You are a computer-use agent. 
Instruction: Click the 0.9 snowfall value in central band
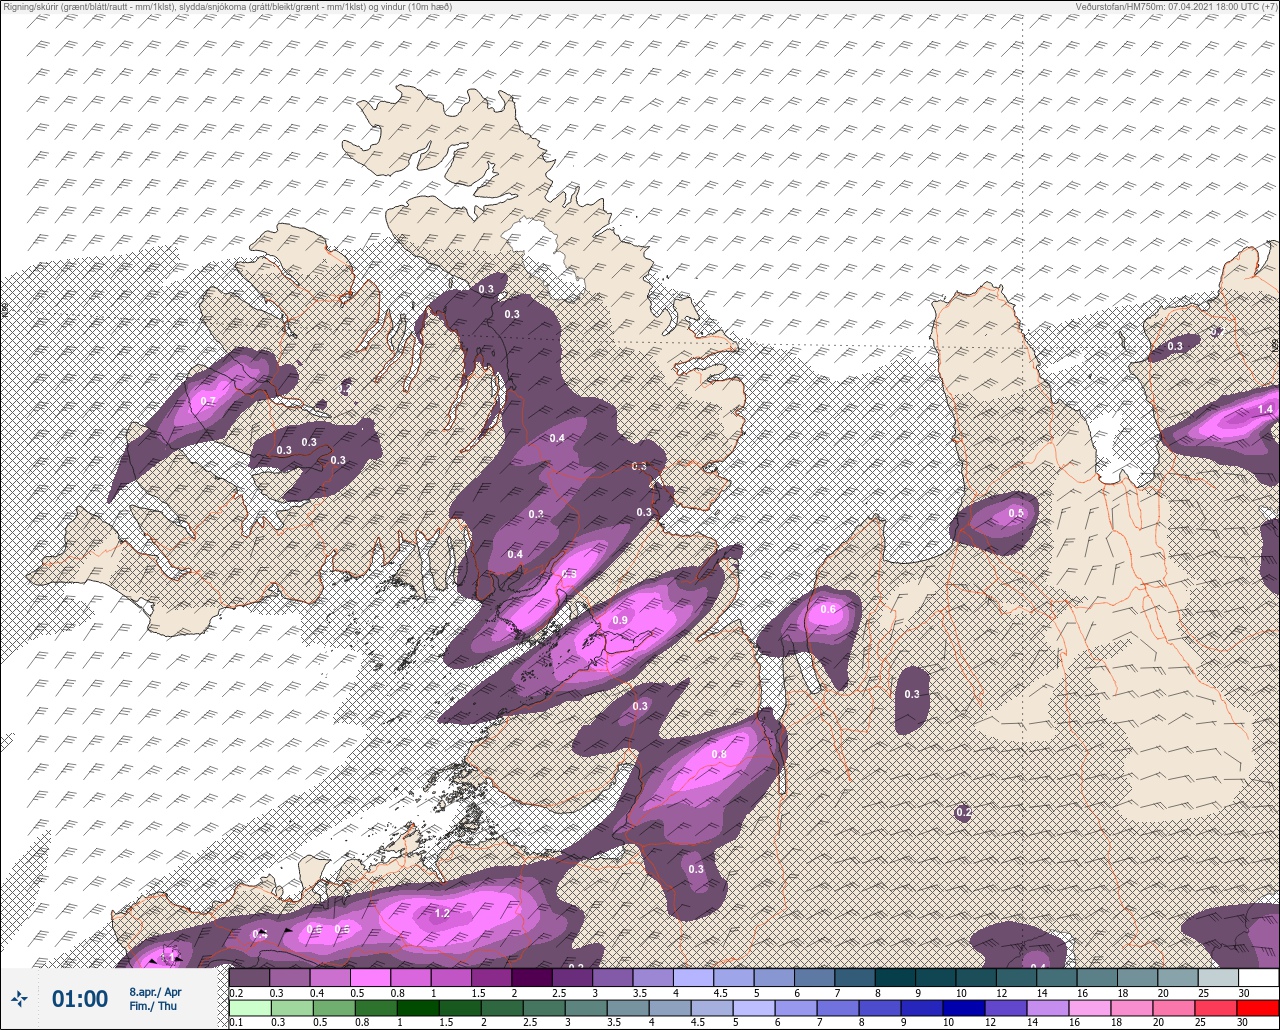[x=619, y=621]
